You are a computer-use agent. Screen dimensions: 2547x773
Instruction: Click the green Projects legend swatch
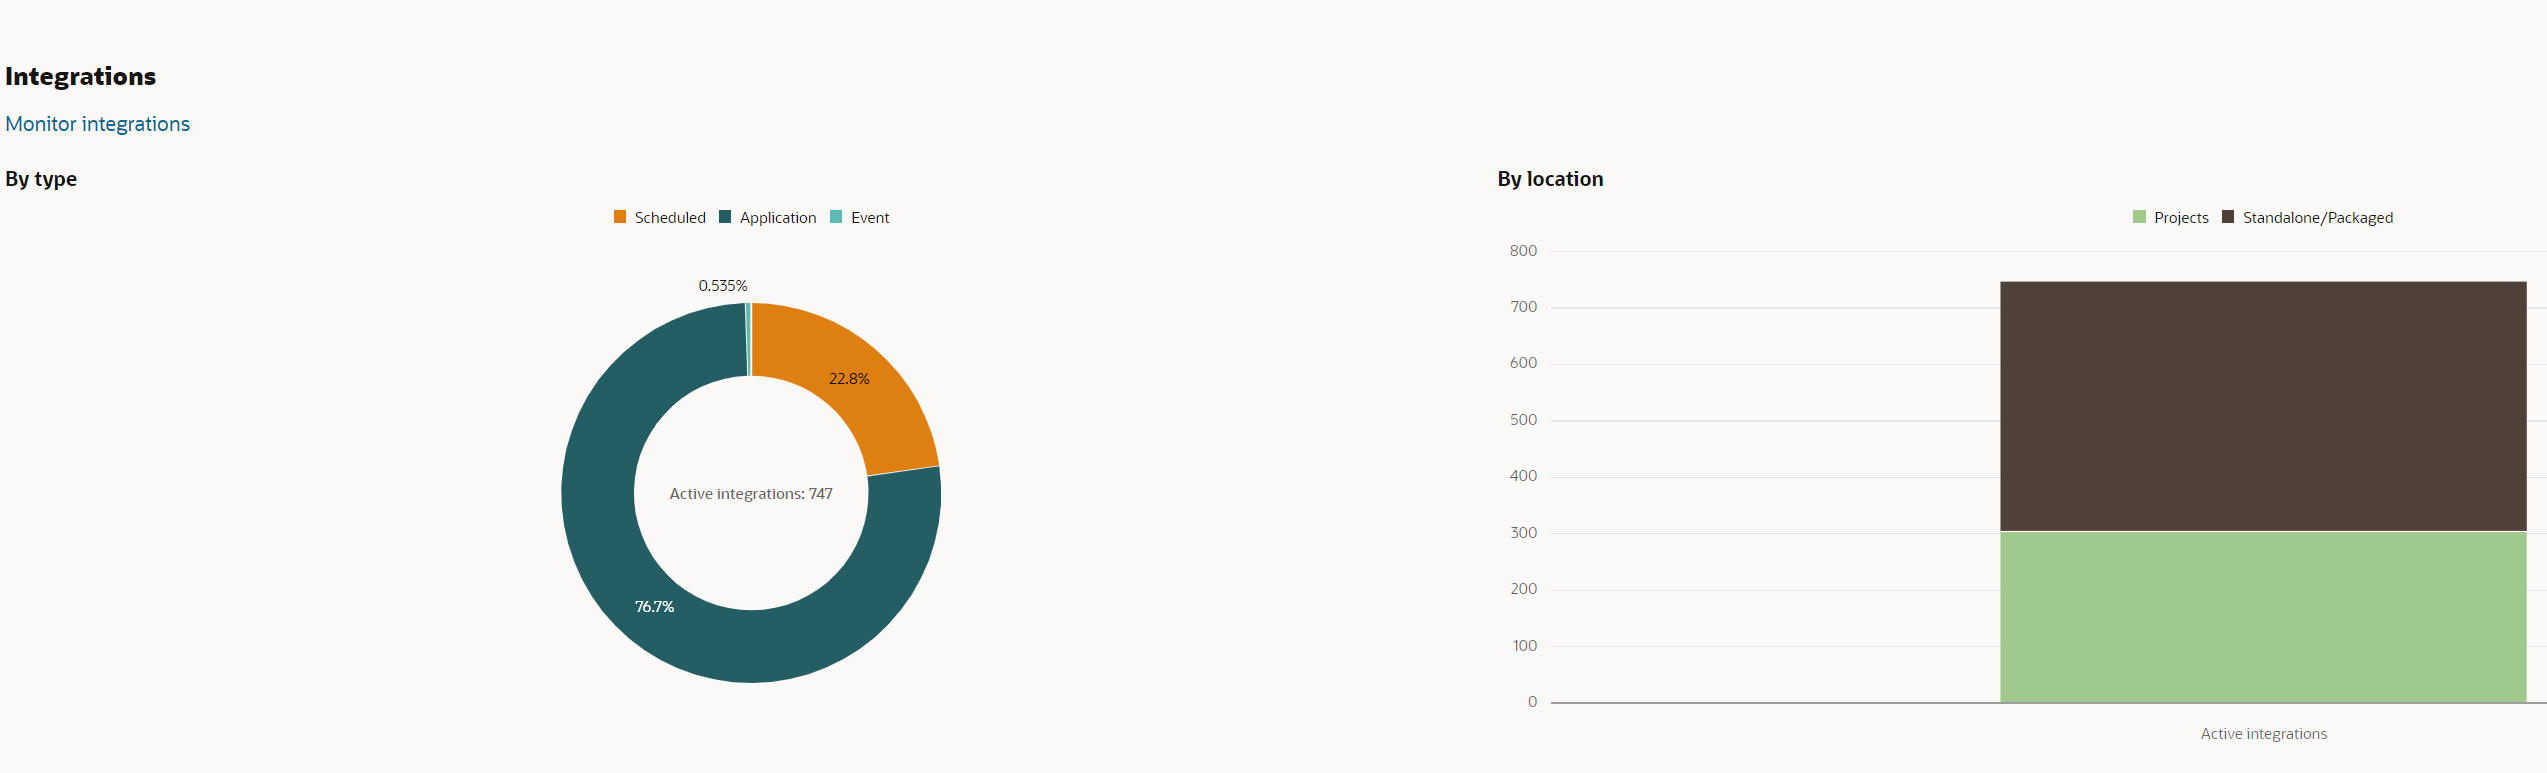tap(2139, 217)
